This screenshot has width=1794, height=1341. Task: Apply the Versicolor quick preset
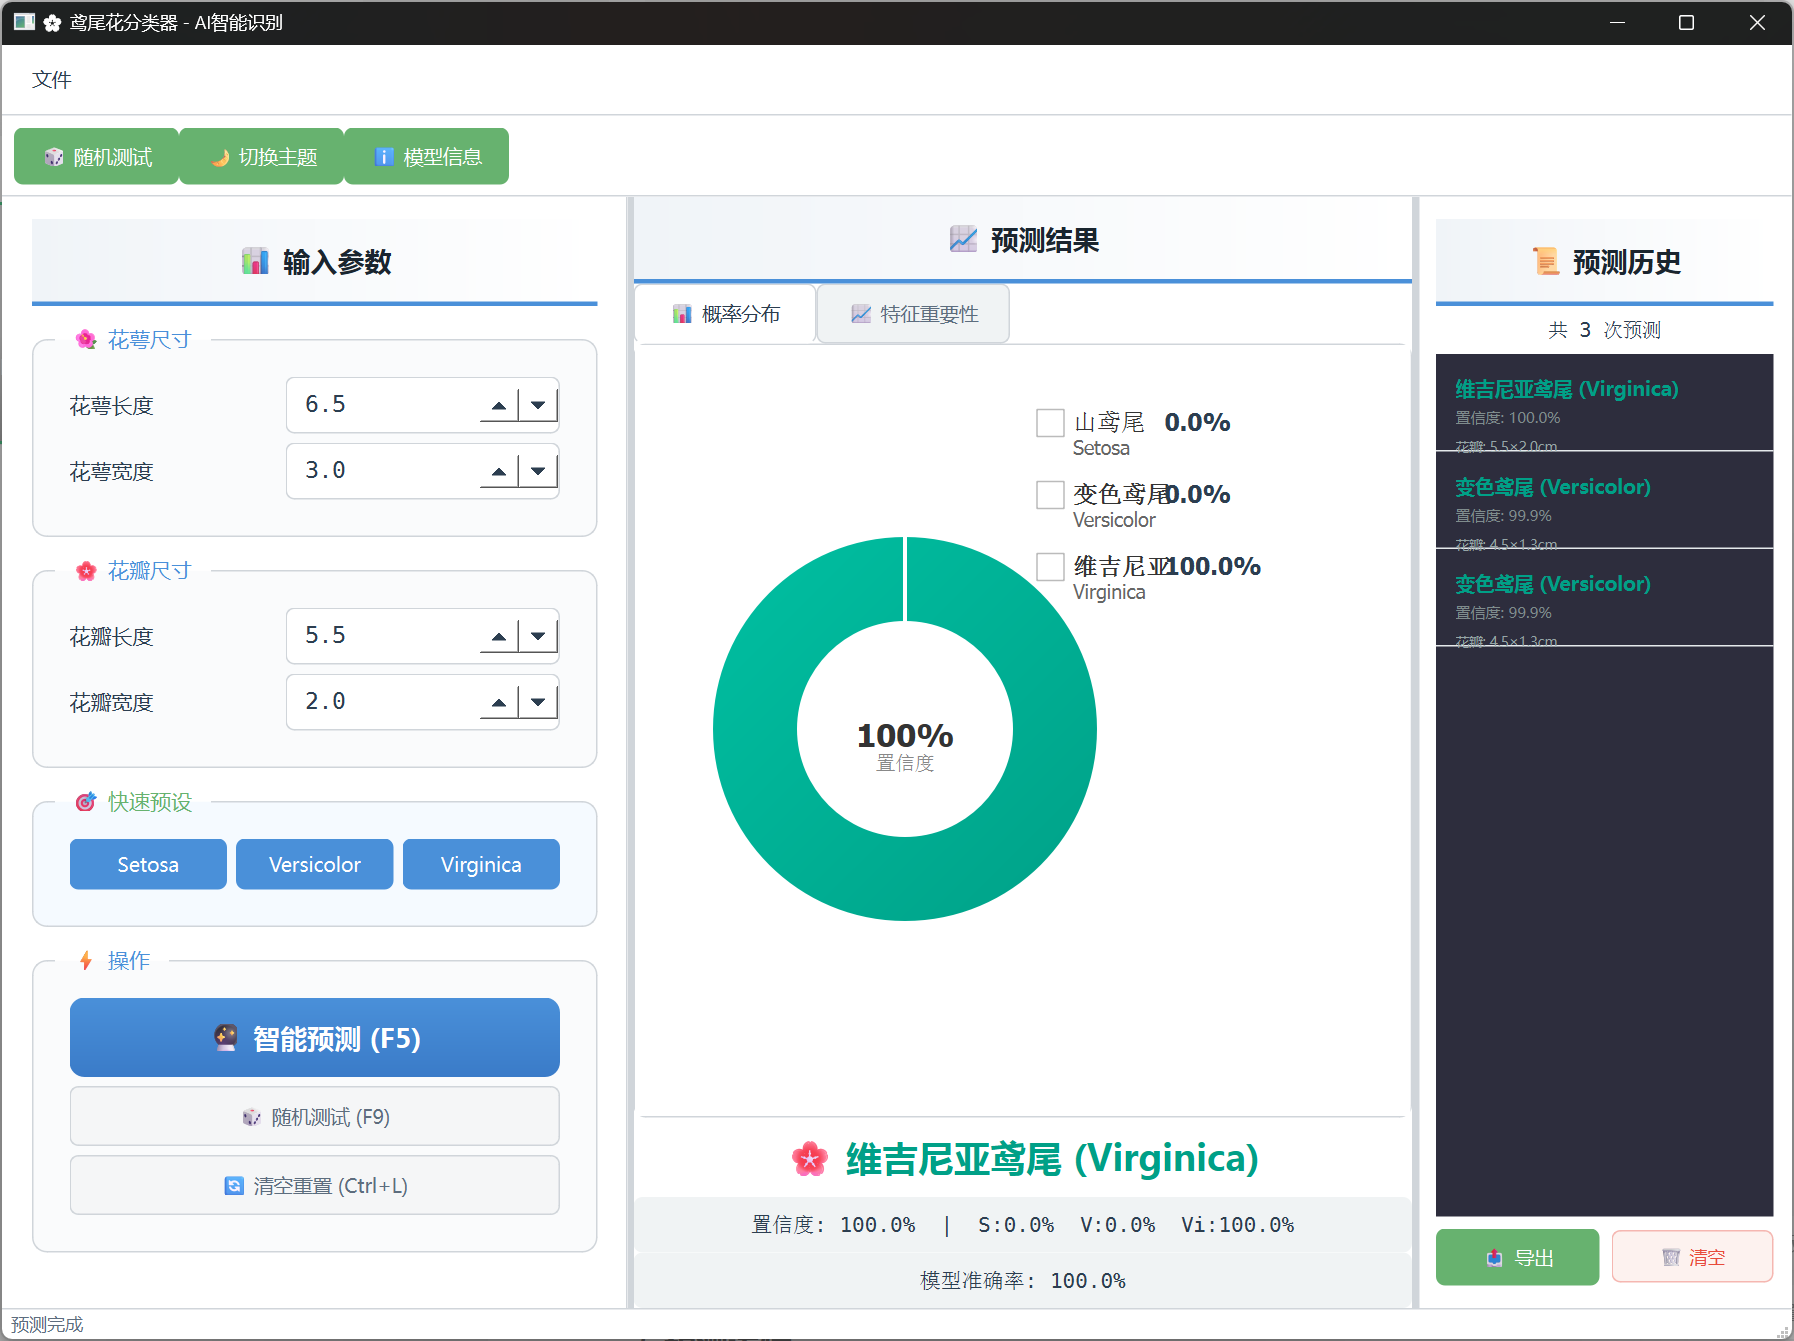click(x=314, y=865)
